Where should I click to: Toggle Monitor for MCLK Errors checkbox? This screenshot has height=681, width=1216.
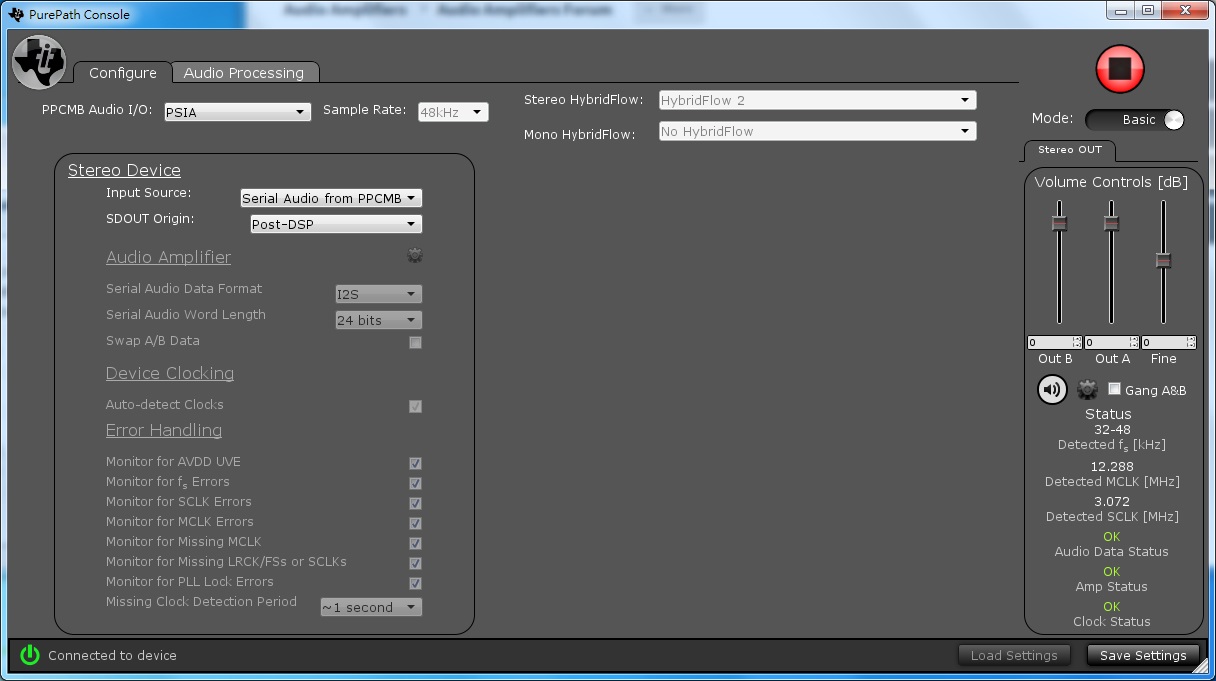(415, 523)
